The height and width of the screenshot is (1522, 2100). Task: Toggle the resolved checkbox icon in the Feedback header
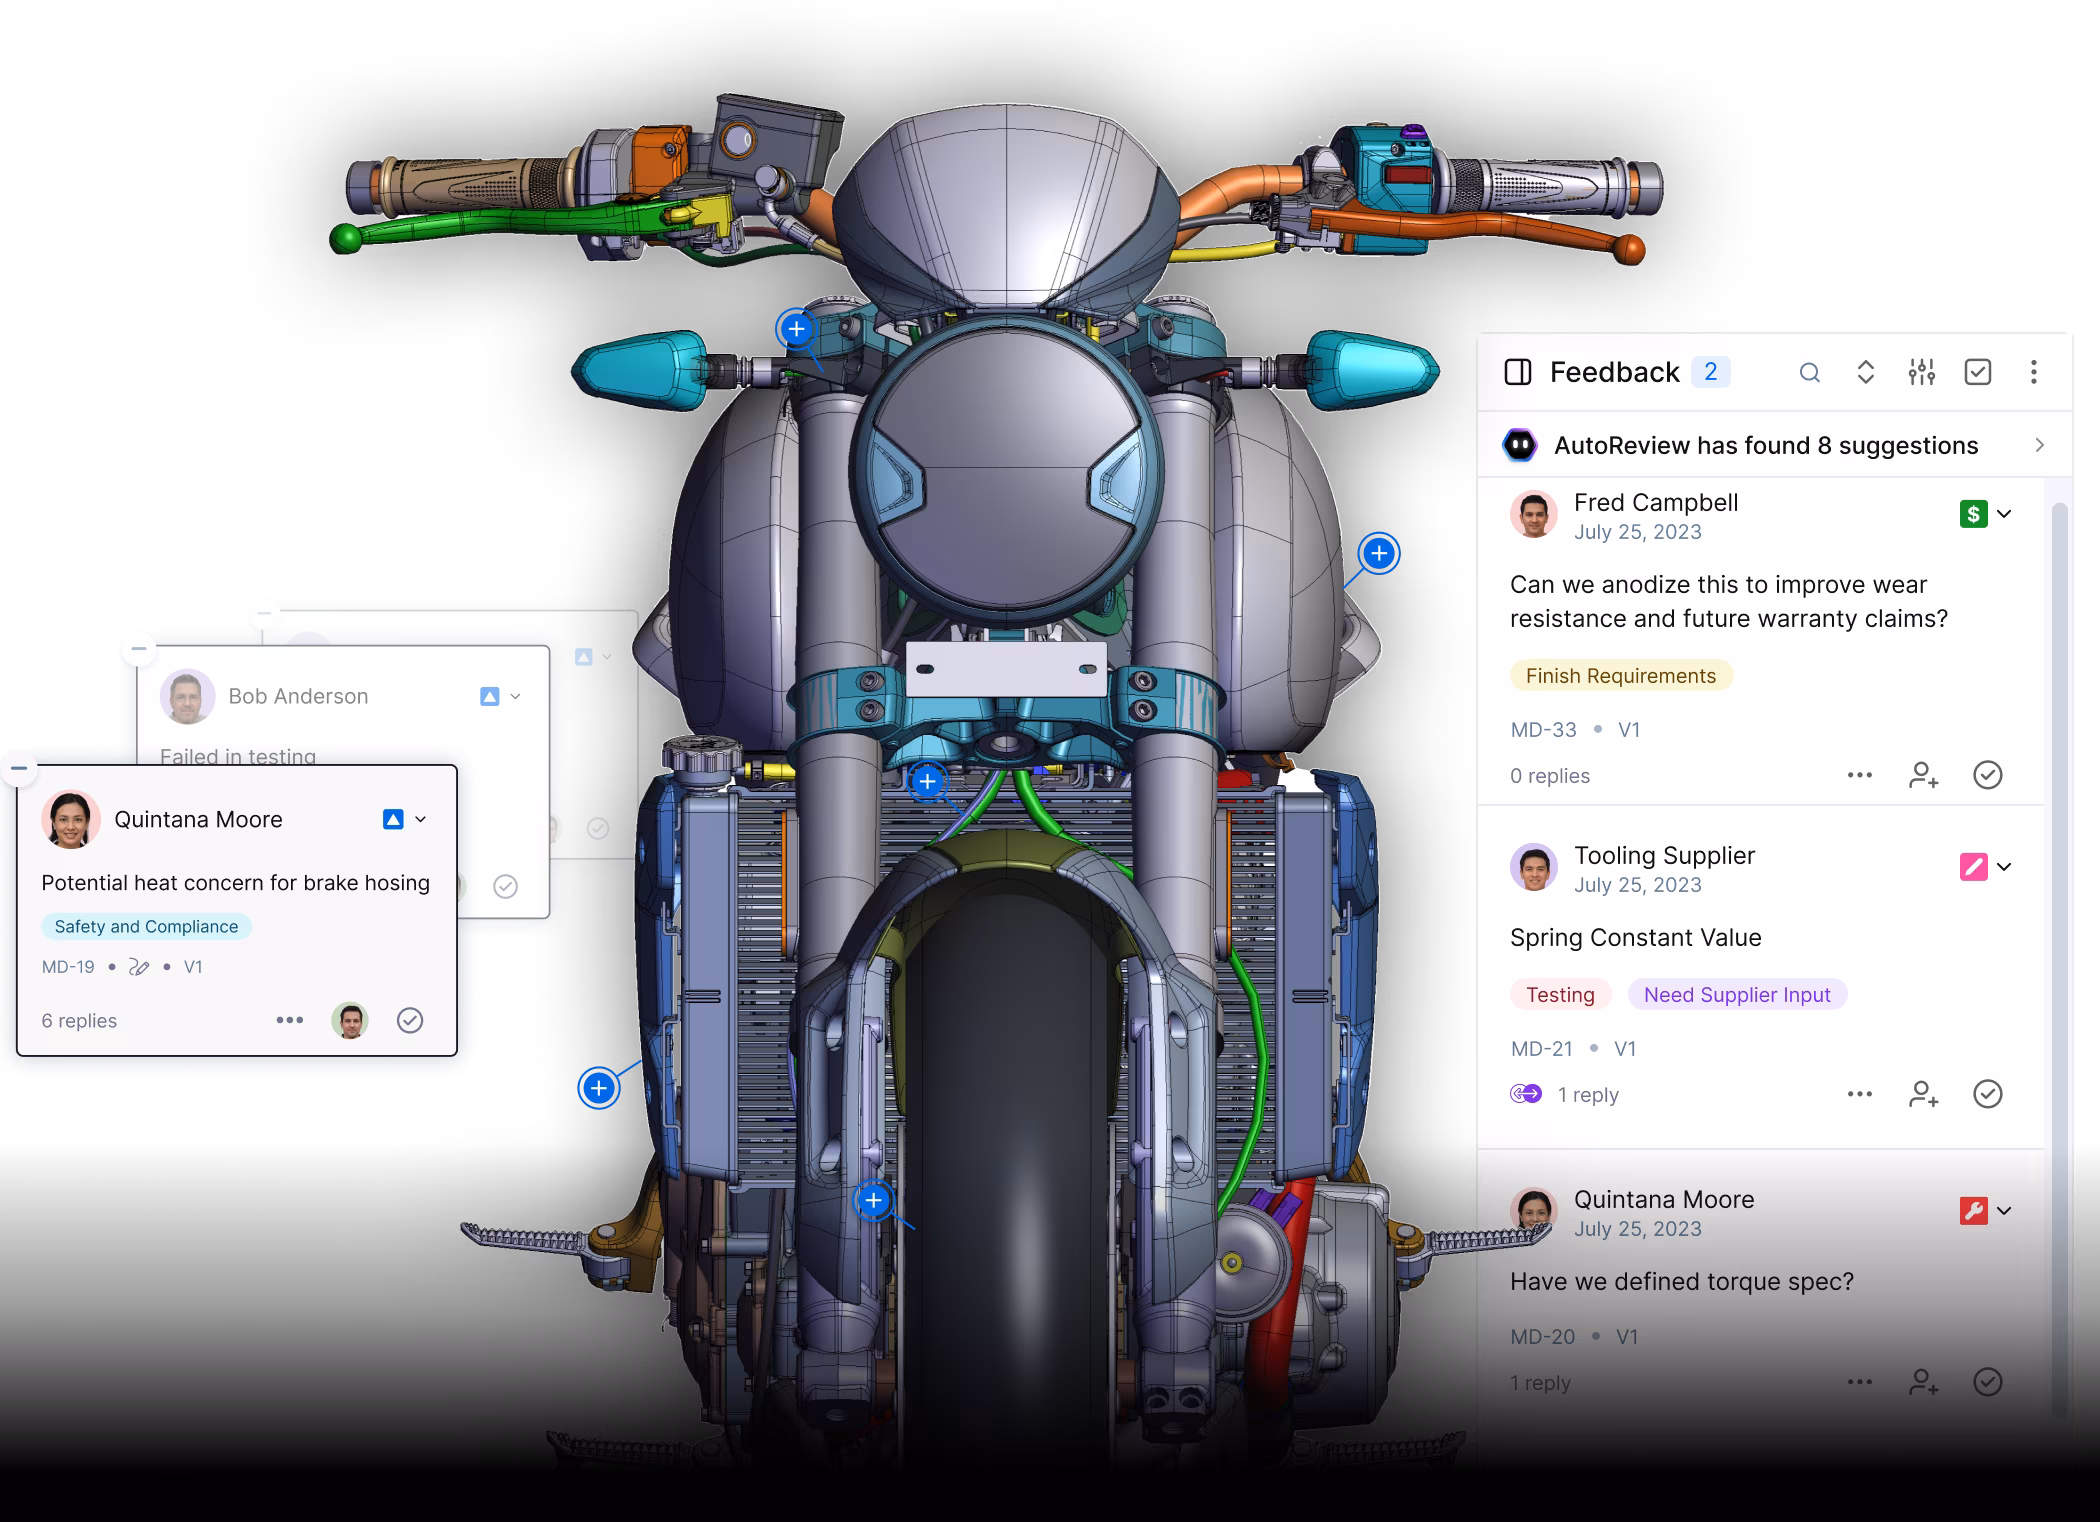pyautogui.click(x=1977, y=373)
